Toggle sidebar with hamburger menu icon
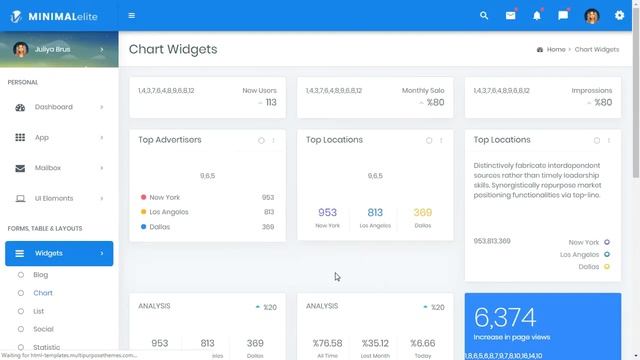 pos(131,16)
